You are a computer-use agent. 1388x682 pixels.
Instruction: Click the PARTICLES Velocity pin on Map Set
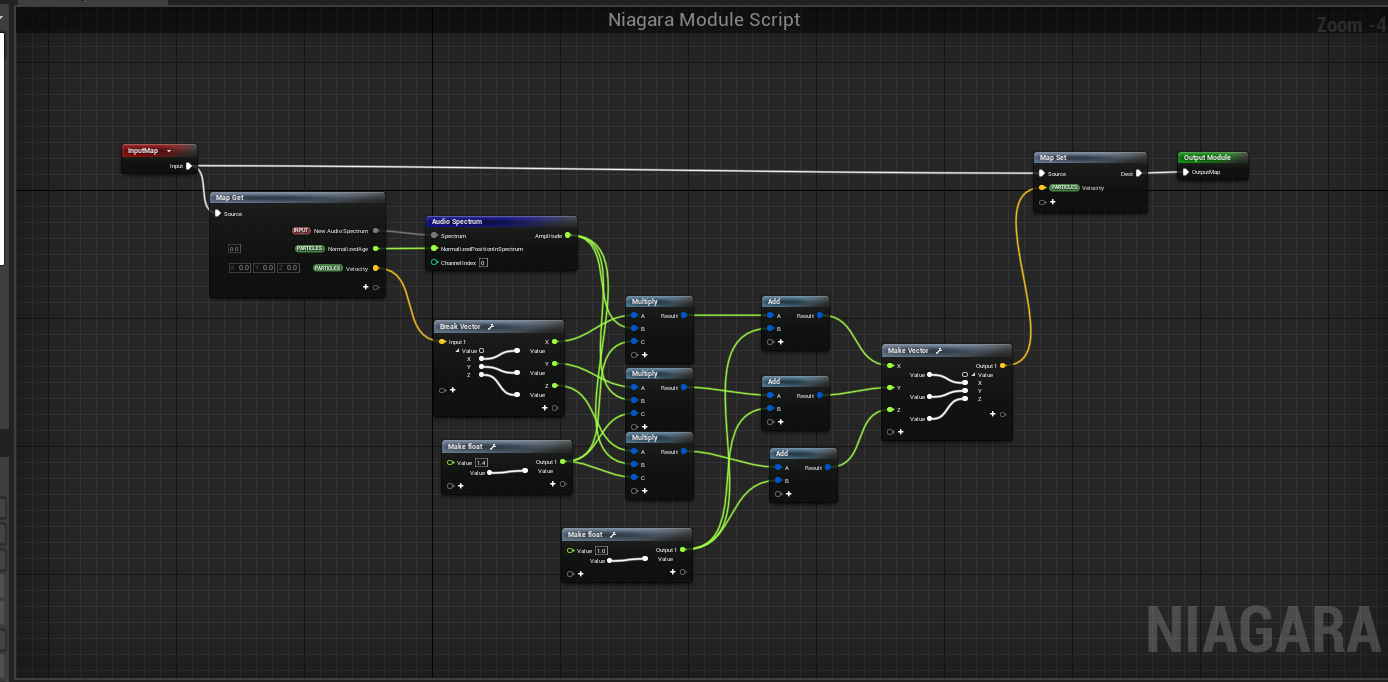point(1042,187)
